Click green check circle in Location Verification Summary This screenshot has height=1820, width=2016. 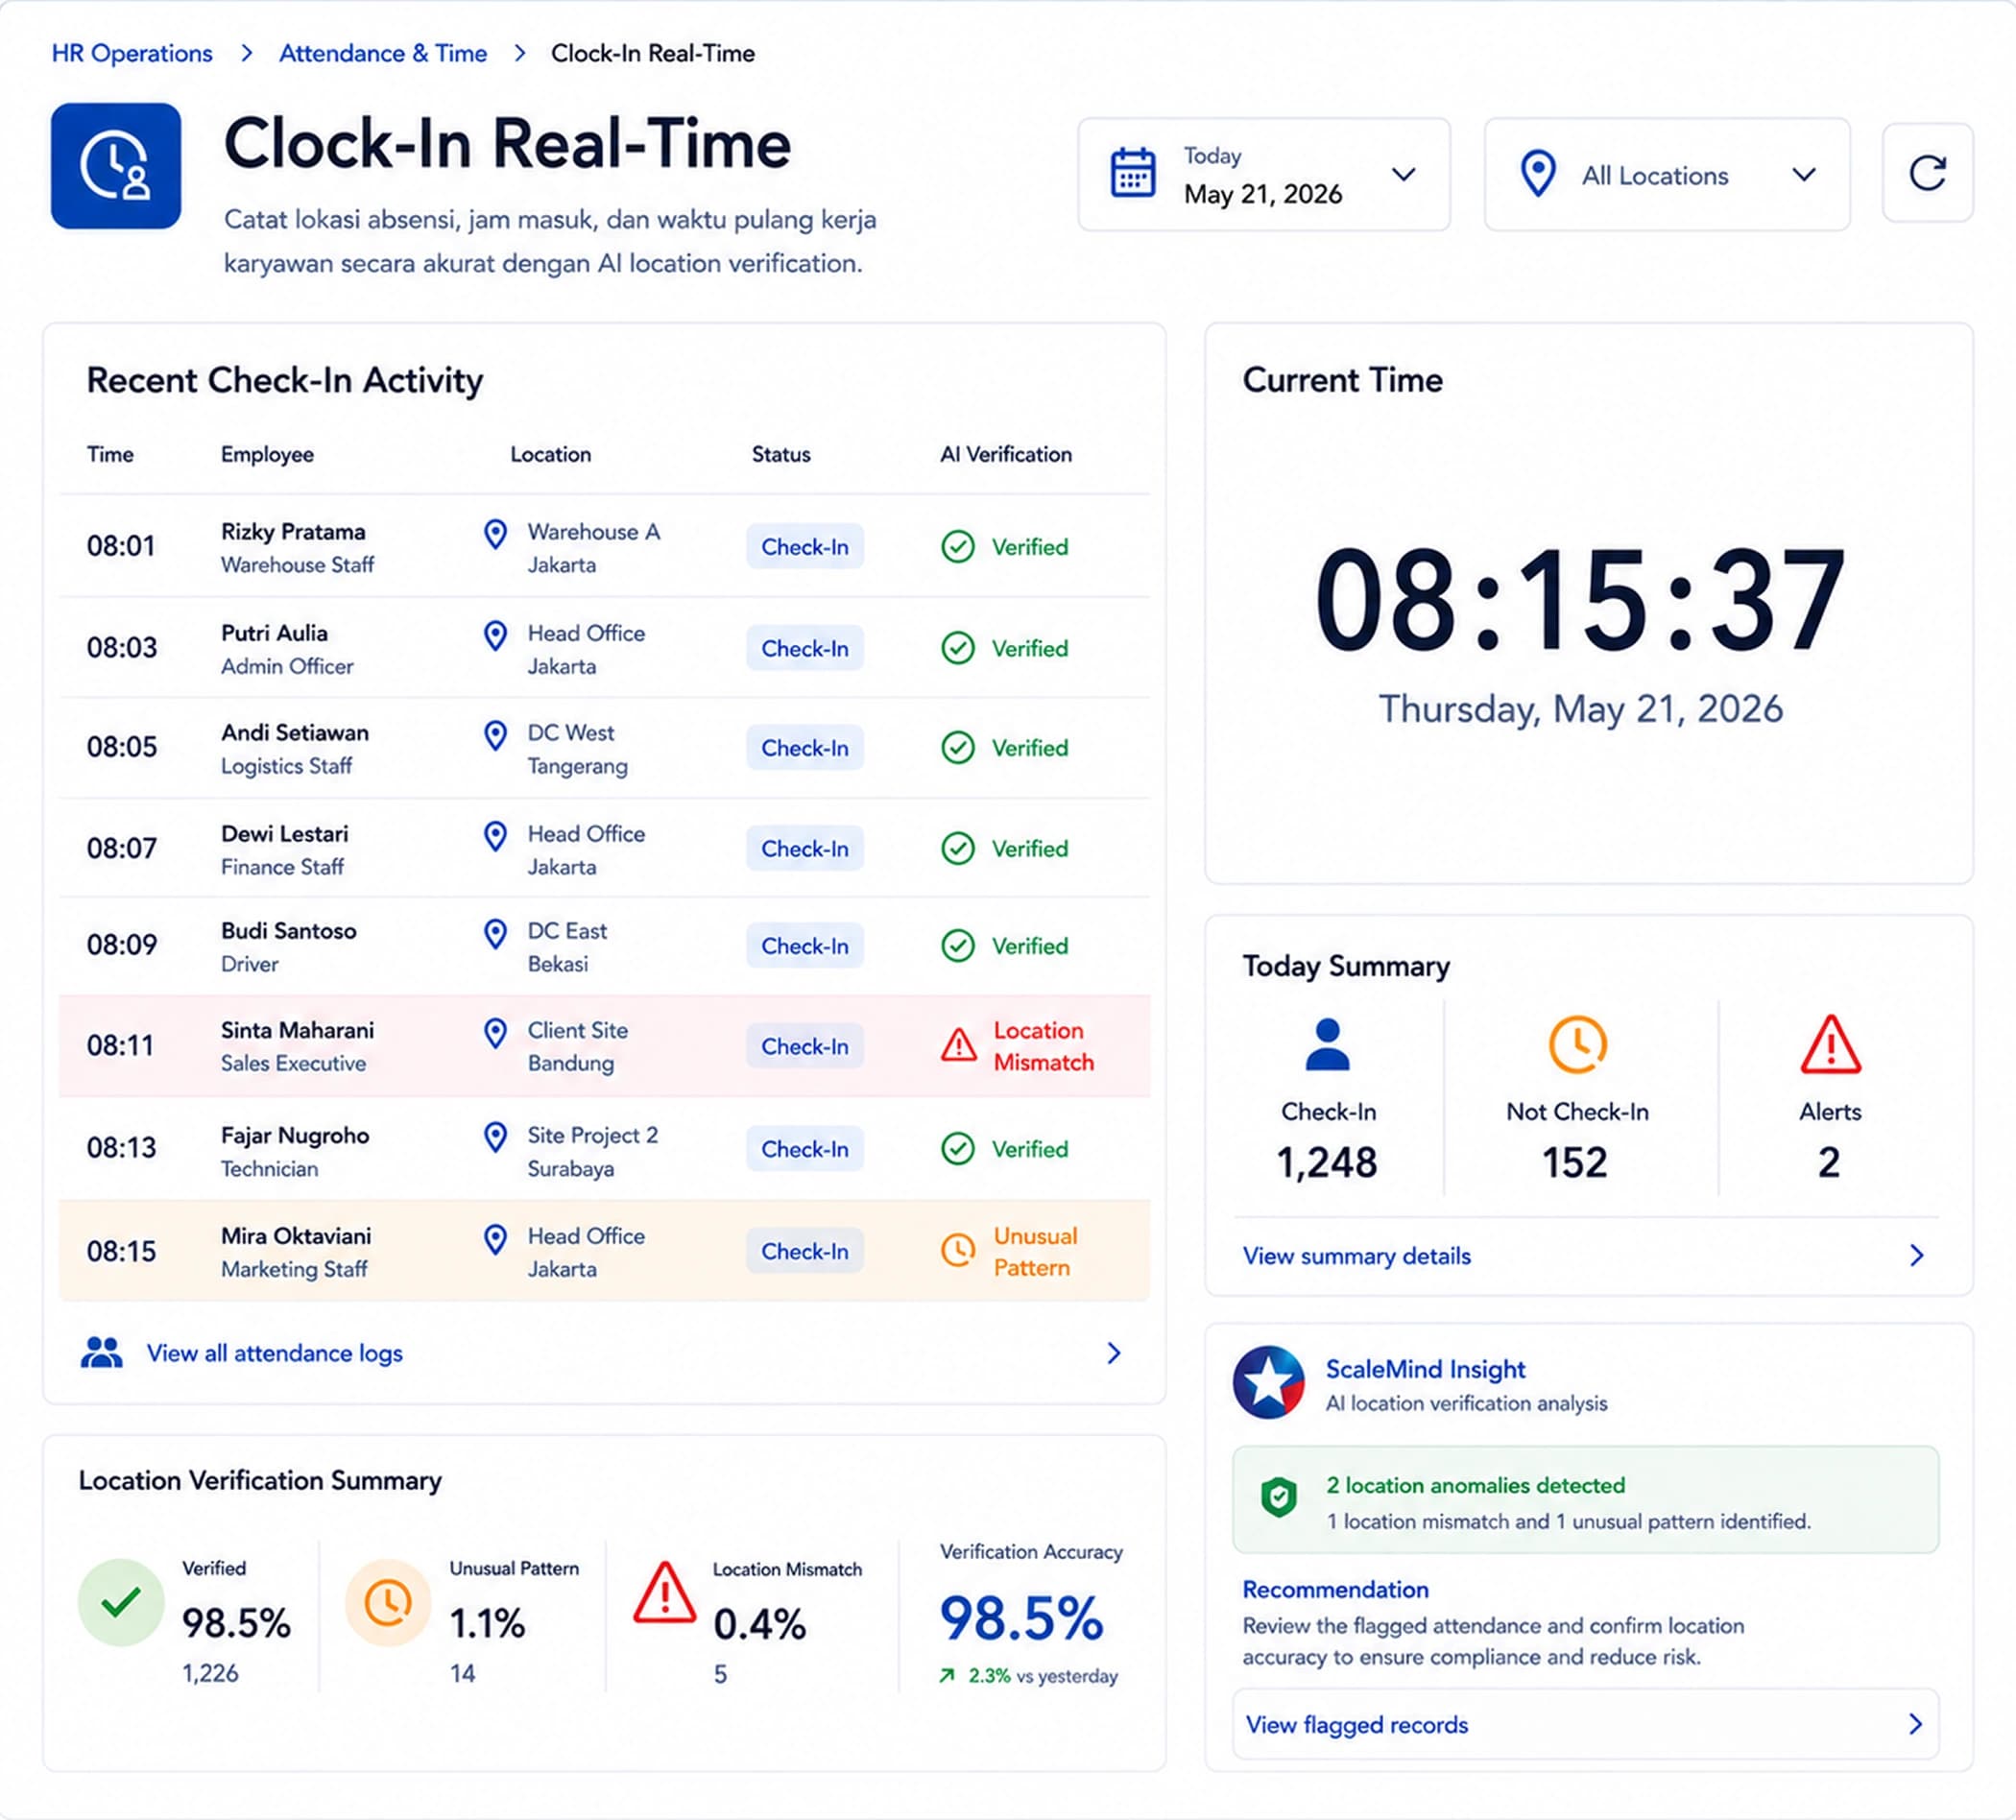tap(121, 1603)
